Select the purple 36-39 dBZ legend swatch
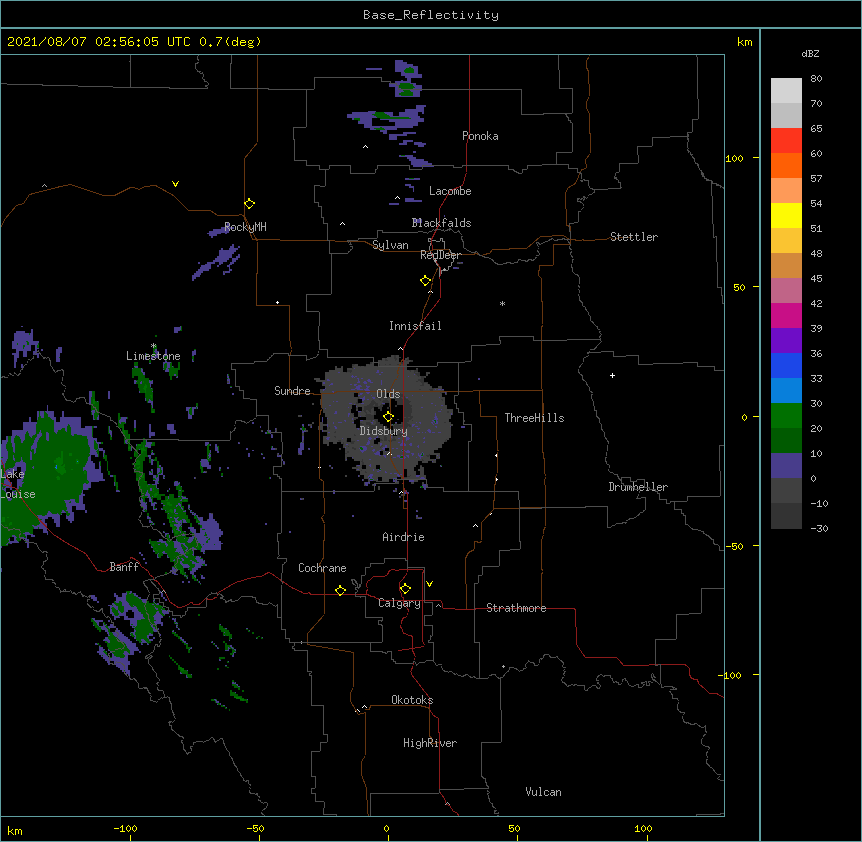 (x=786, y=341)
